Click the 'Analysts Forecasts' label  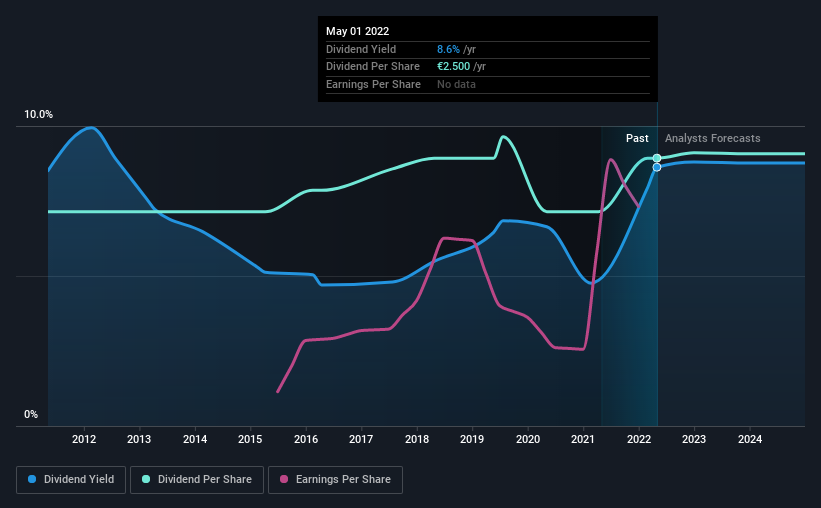713,138
